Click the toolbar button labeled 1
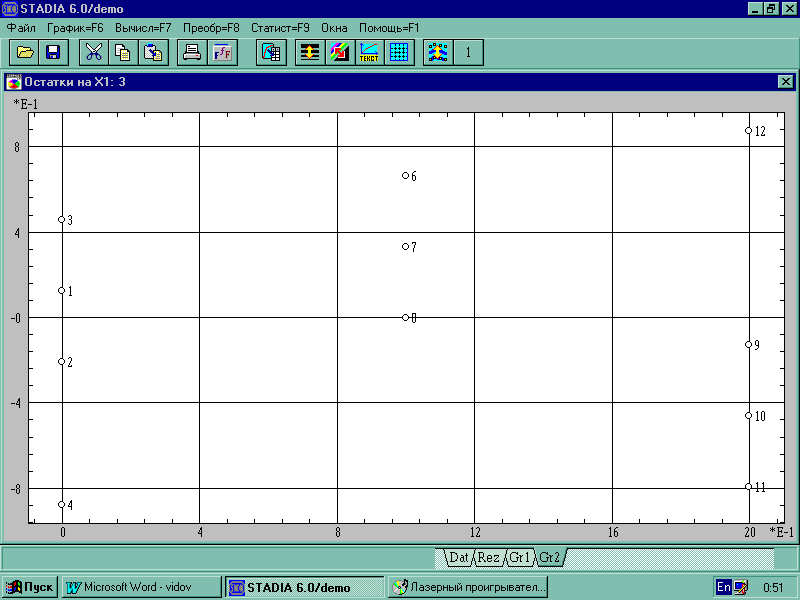Image resolution: width=800 pixels, height=600 pixels. click(468, 52)
